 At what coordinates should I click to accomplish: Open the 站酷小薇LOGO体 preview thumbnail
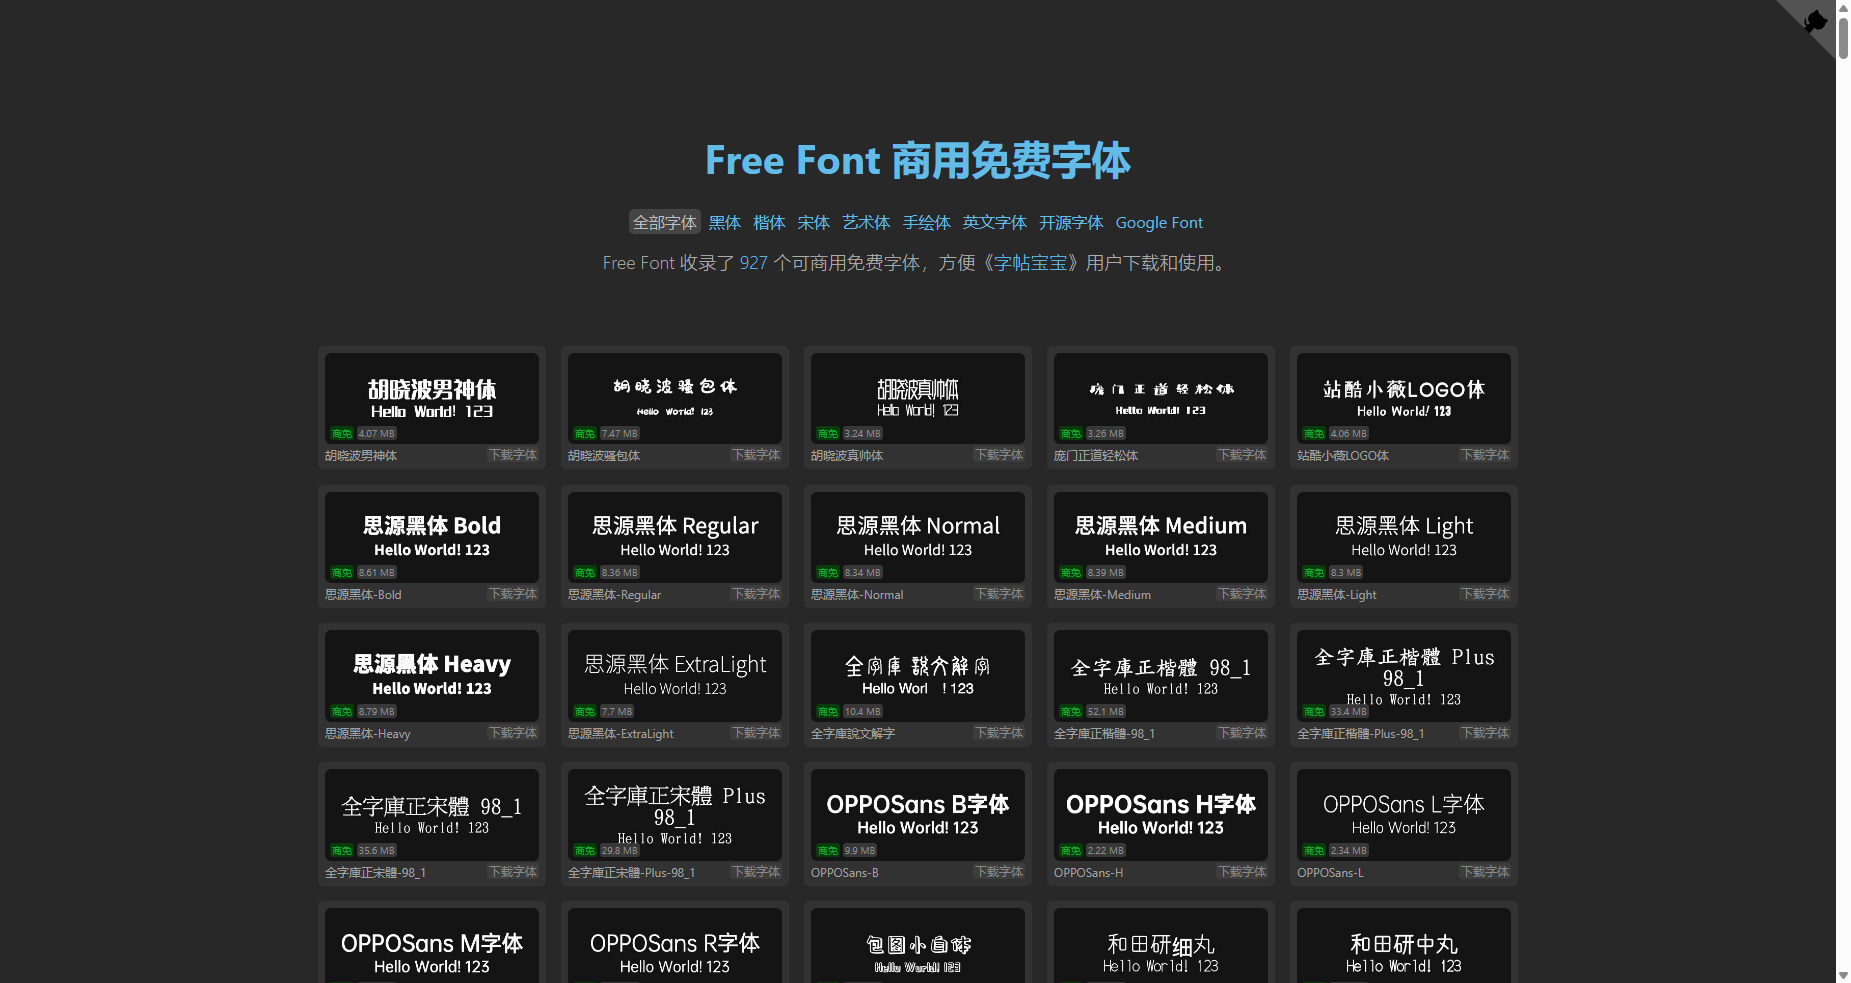pos(1404,398)
